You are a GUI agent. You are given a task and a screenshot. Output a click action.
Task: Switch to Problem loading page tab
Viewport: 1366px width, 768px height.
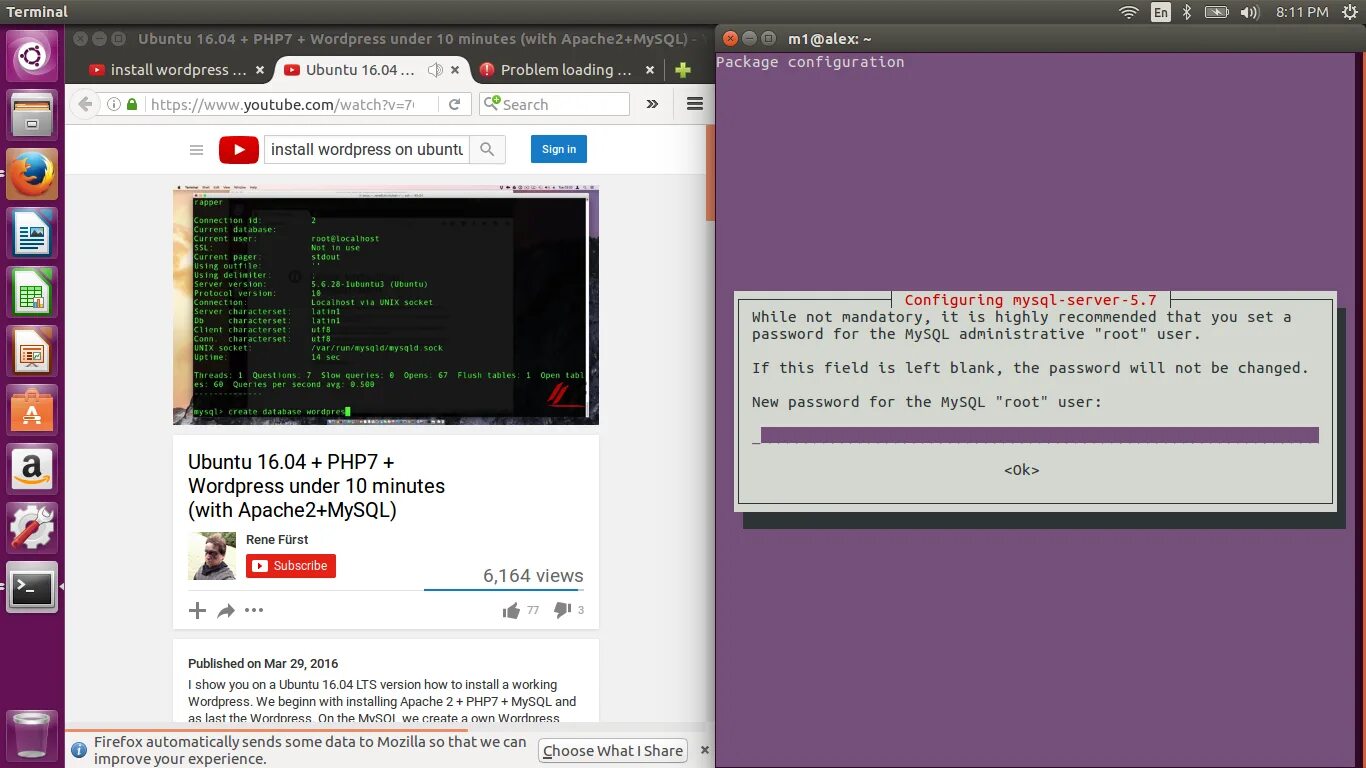click(566, 70)
